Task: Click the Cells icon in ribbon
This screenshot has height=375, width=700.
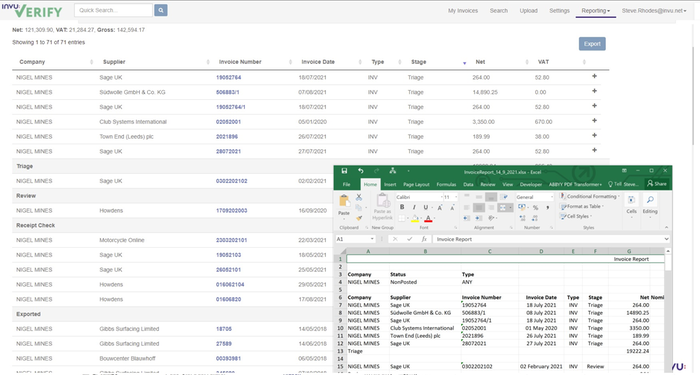Action: pyautogui.click(x=631, y=200)
